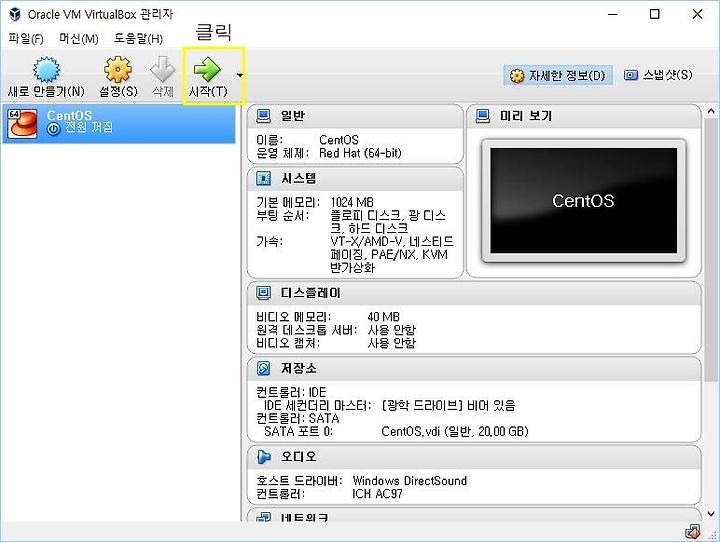Open the Help (도움말) menu

coord(138,39)
